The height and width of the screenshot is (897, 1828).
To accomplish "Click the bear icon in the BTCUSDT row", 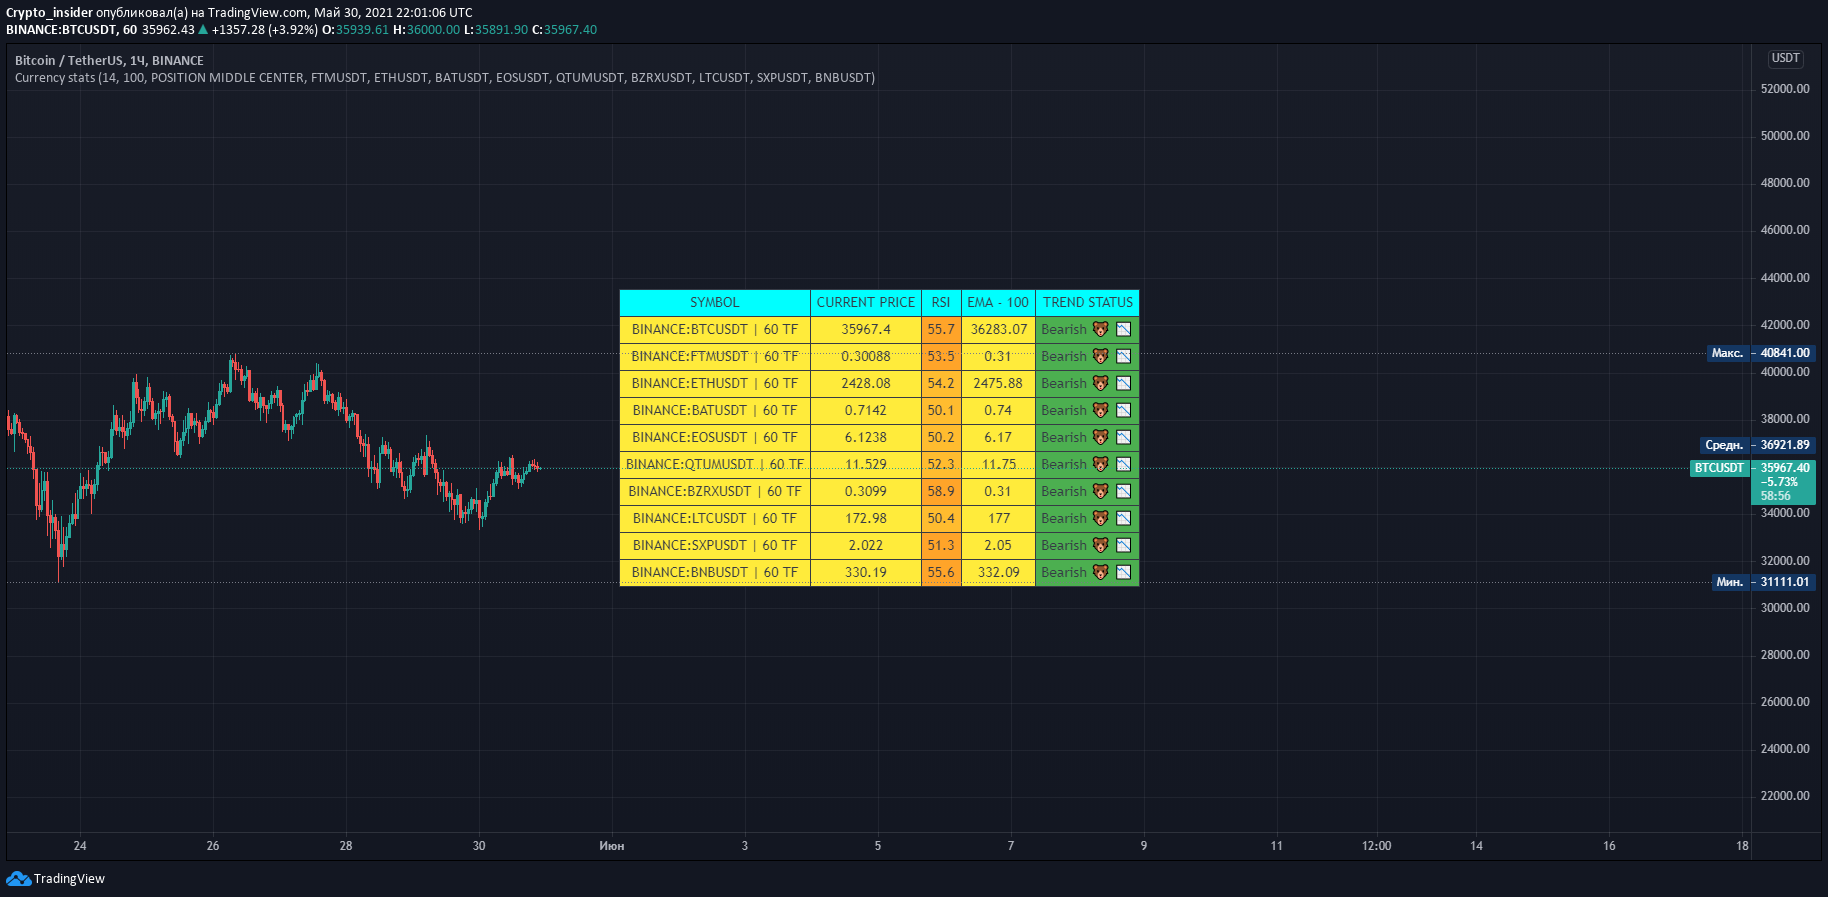I will tap(1100, 329).
